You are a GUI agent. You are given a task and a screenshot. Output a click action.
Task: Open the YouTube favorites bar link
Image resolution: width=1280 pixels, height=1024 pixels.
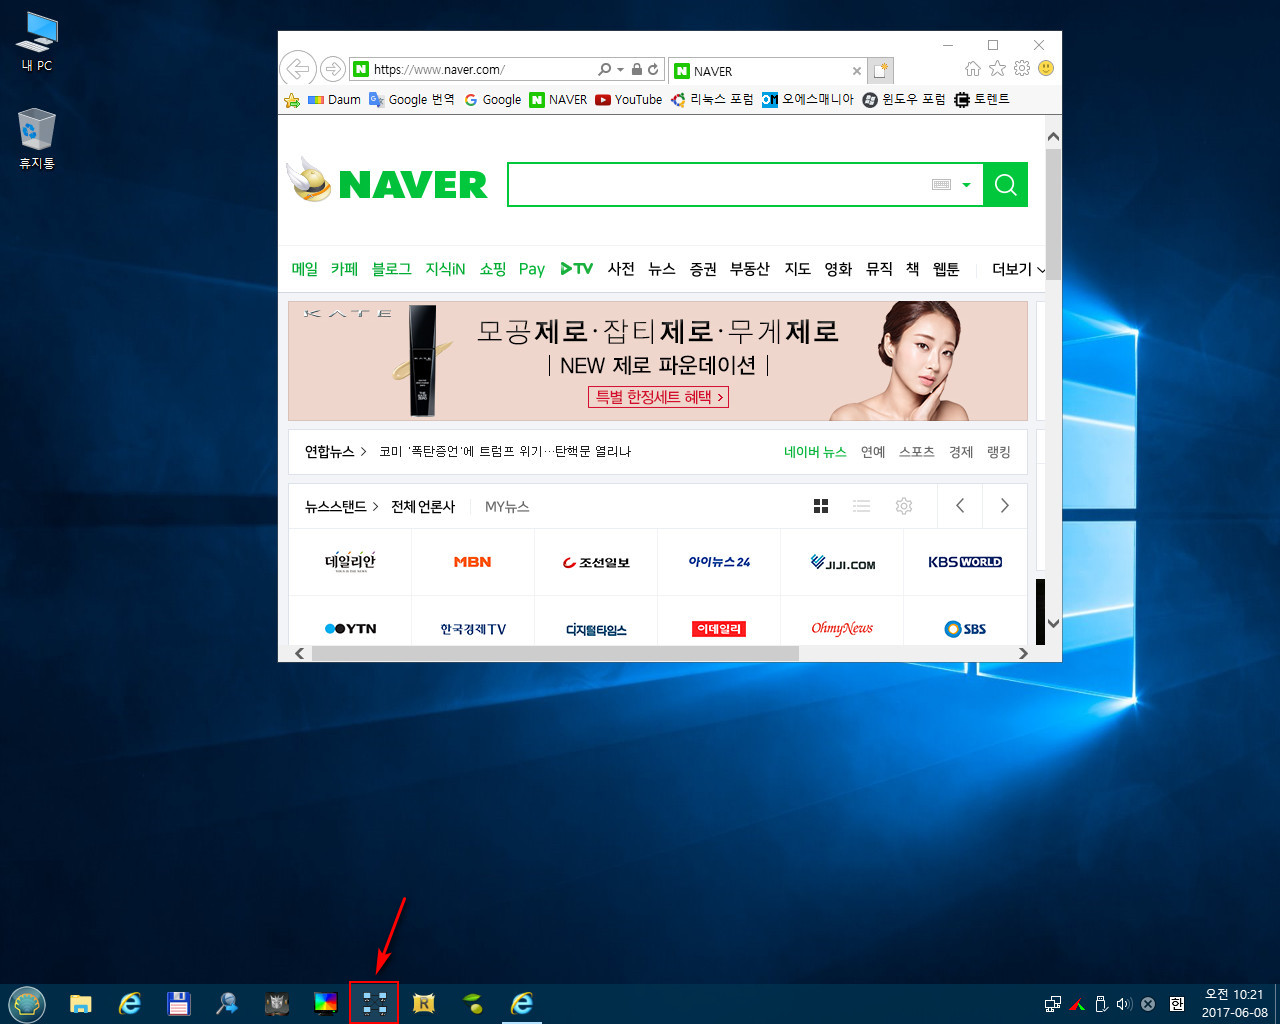click(628, 100)
